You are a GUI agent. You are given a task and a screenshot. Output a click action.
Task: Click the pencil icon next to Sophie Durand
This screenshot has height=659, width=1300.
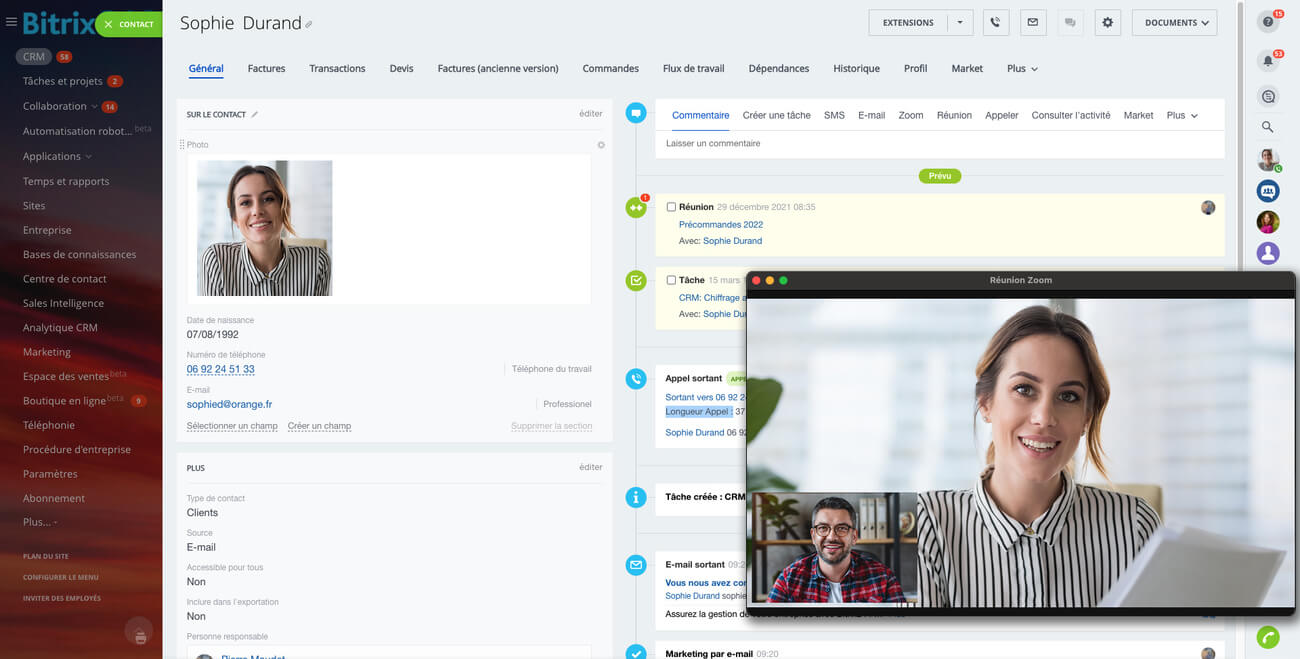[309, 24]
